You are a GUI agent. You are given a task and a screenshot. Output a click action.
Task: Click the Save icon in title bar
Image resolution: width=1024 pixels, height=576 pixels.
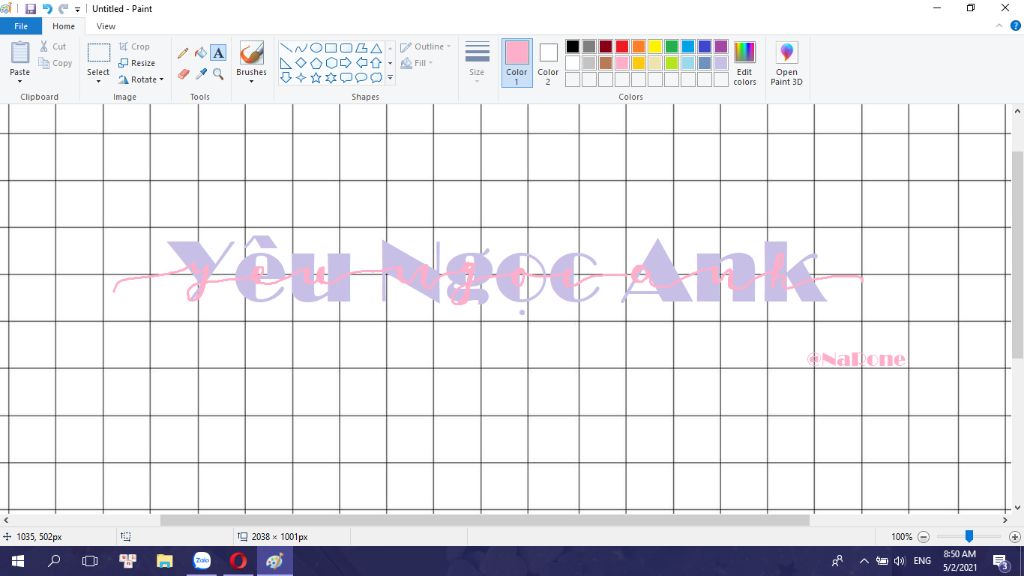click(30, 8)
